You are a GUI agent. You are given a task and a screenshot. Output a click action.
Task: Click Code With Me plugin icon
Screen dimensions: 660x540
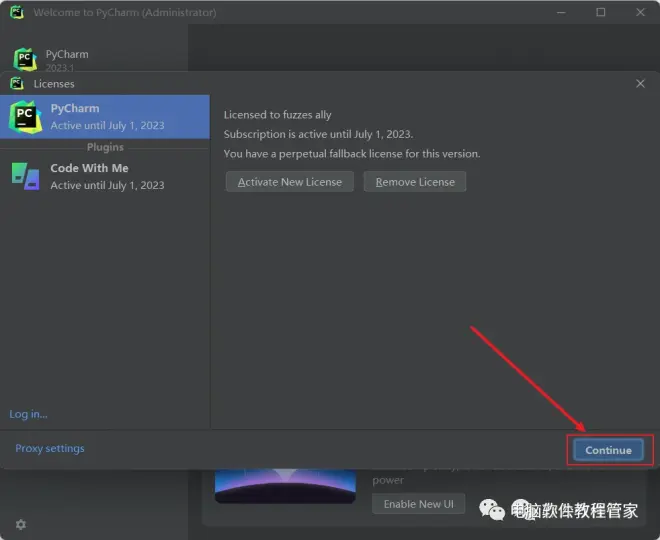(x=26, y=176)
